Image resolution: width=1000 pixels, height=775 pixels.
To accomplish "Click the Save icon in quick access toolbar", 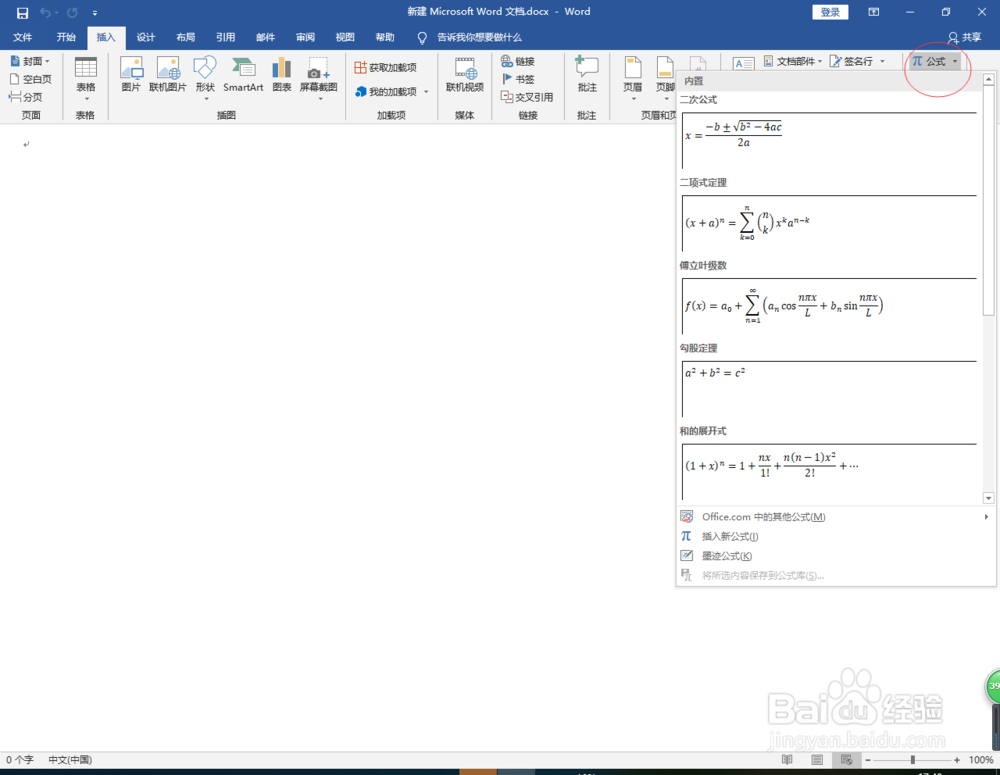I will tap(22, 13).
